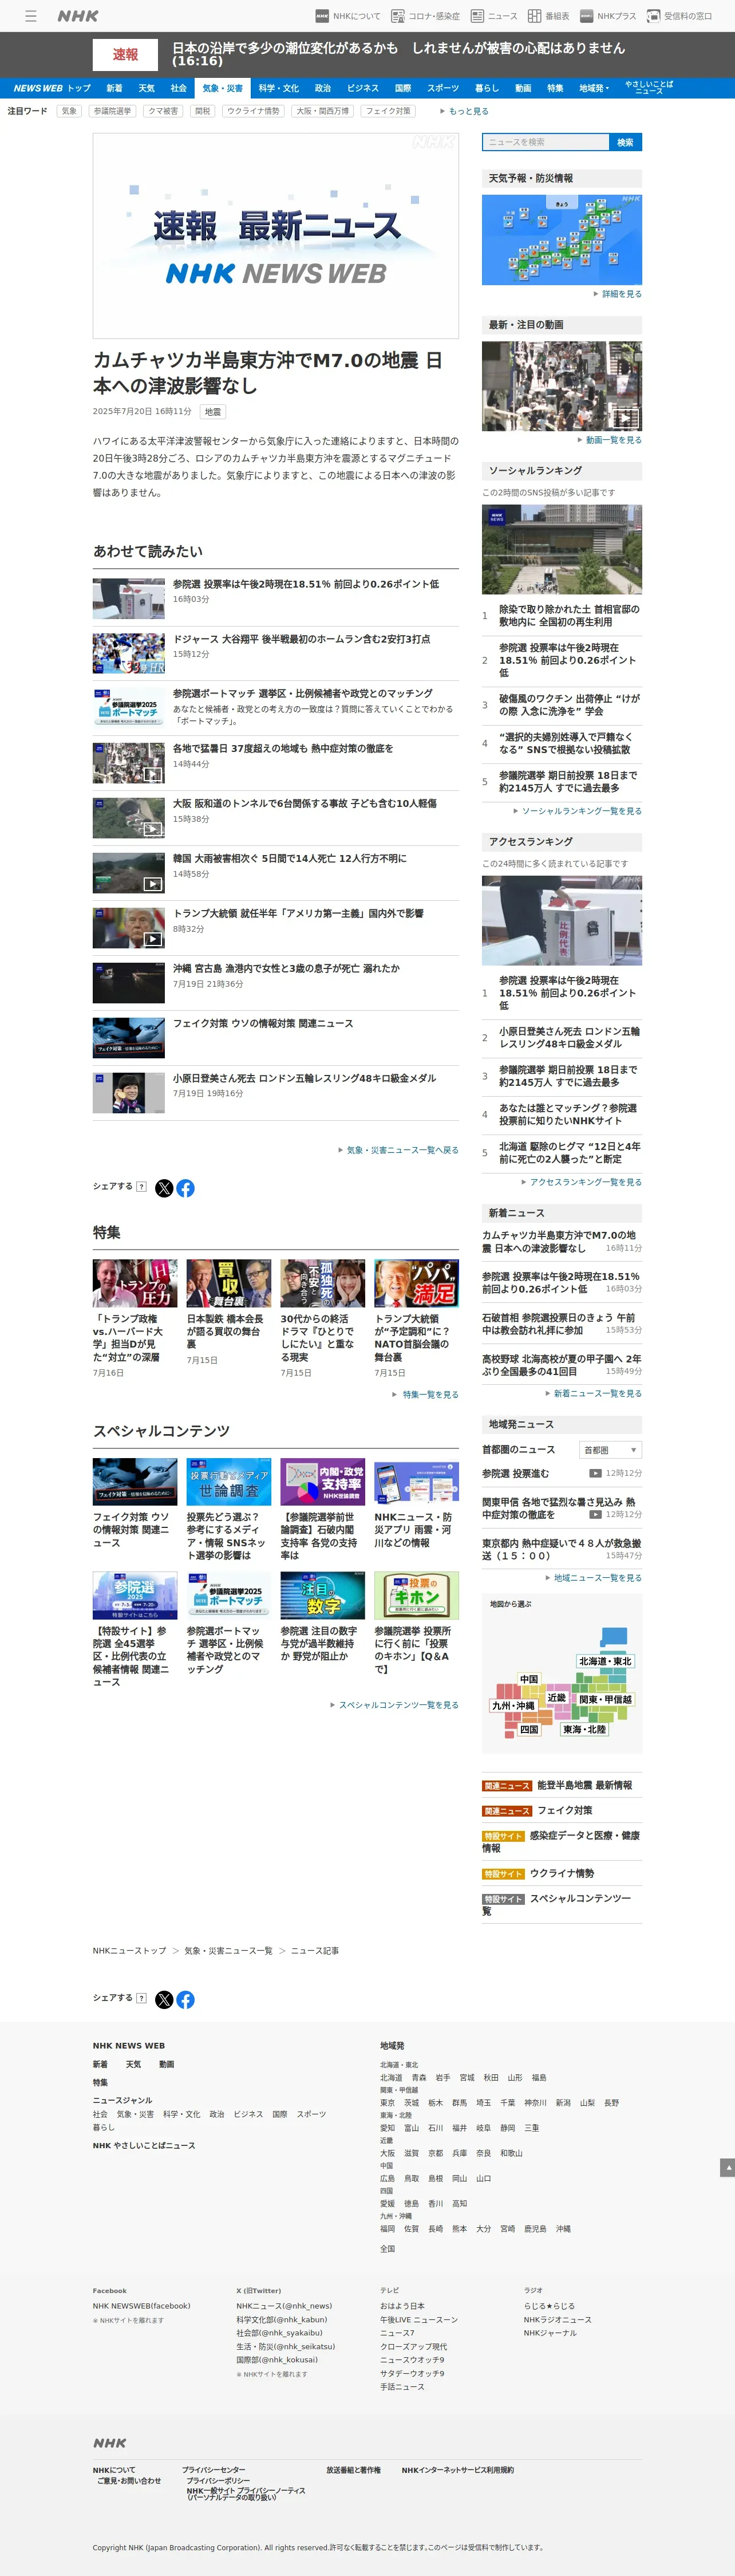Open NHKニュース(@nhk_news) footer link
Image resolution: width=735 pixels, height=2576 pixels.
(284, 2306)
